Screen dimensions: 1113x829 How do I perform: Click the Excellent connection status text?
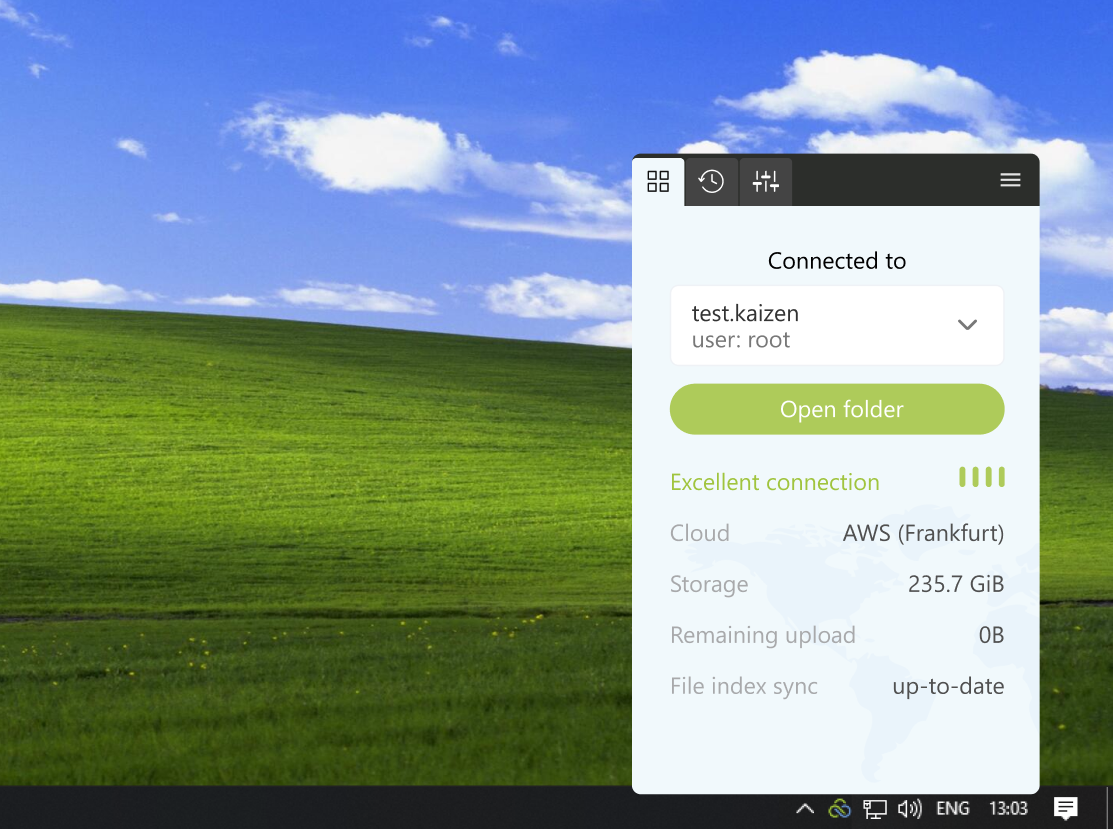tap(774, 482)
